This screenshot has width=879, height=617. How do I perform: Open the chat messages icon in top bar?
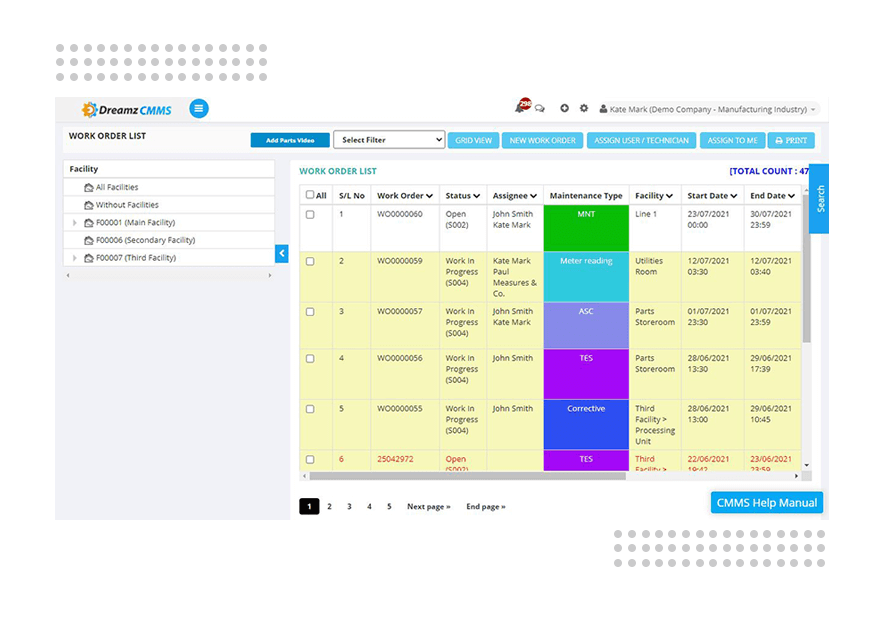541,107
